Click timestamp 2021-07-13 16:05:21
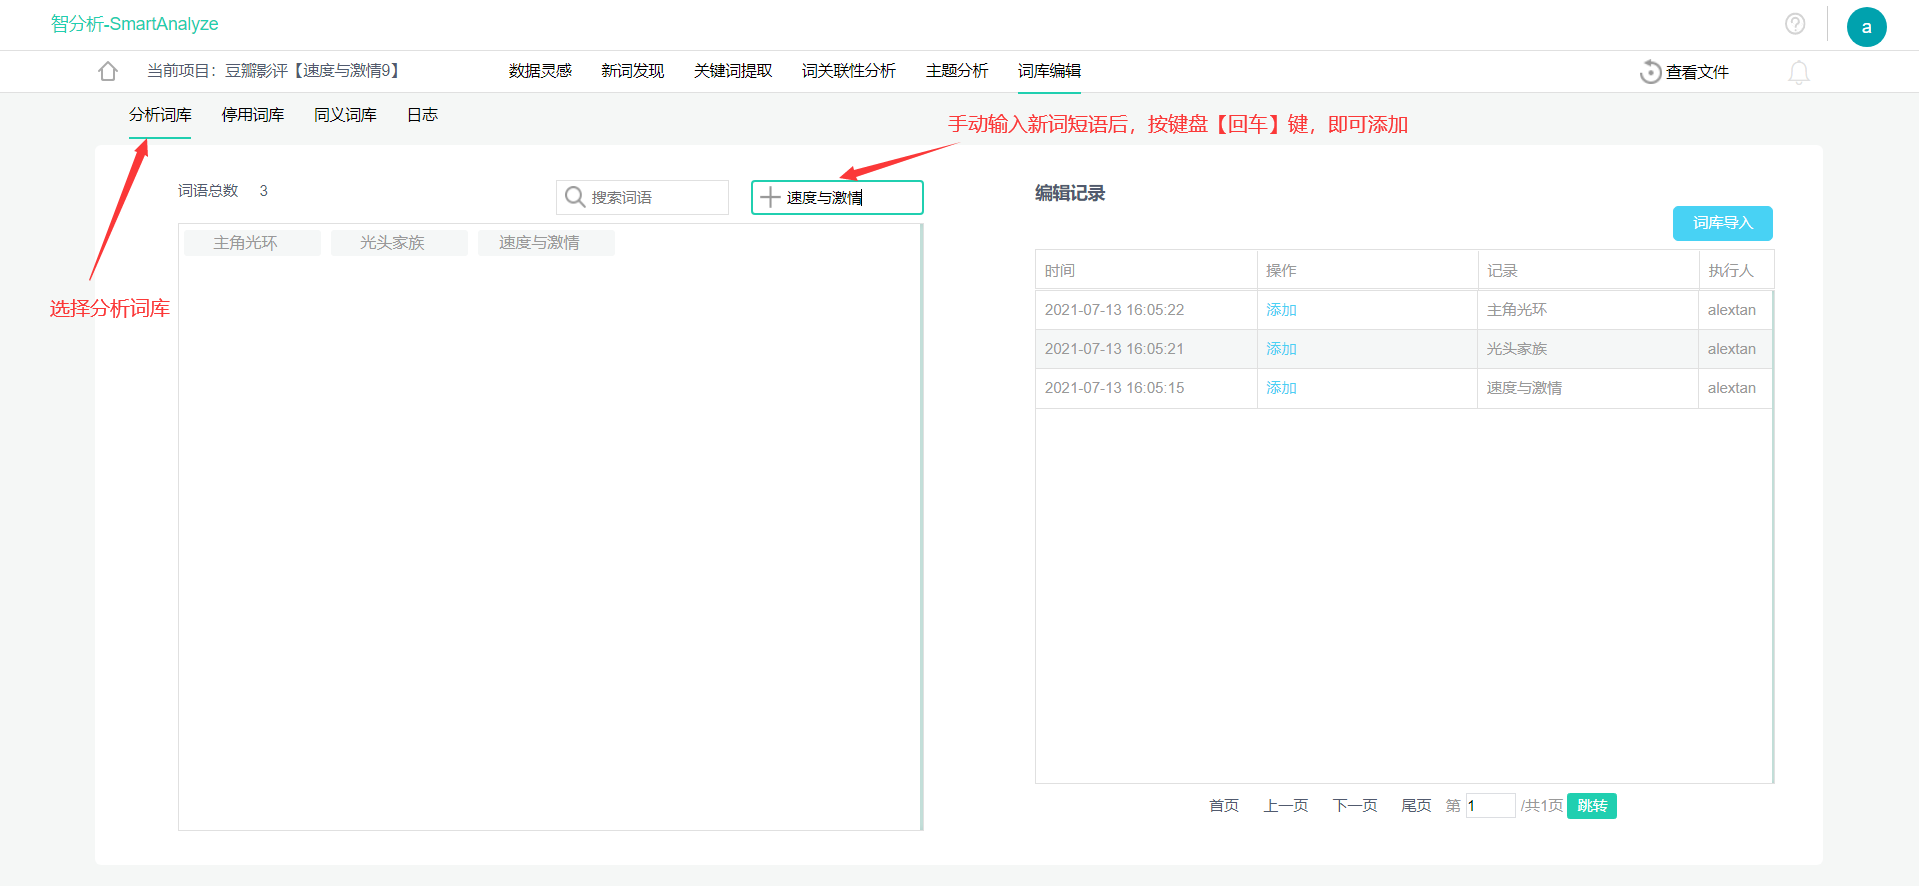 tap(1114, 349)
